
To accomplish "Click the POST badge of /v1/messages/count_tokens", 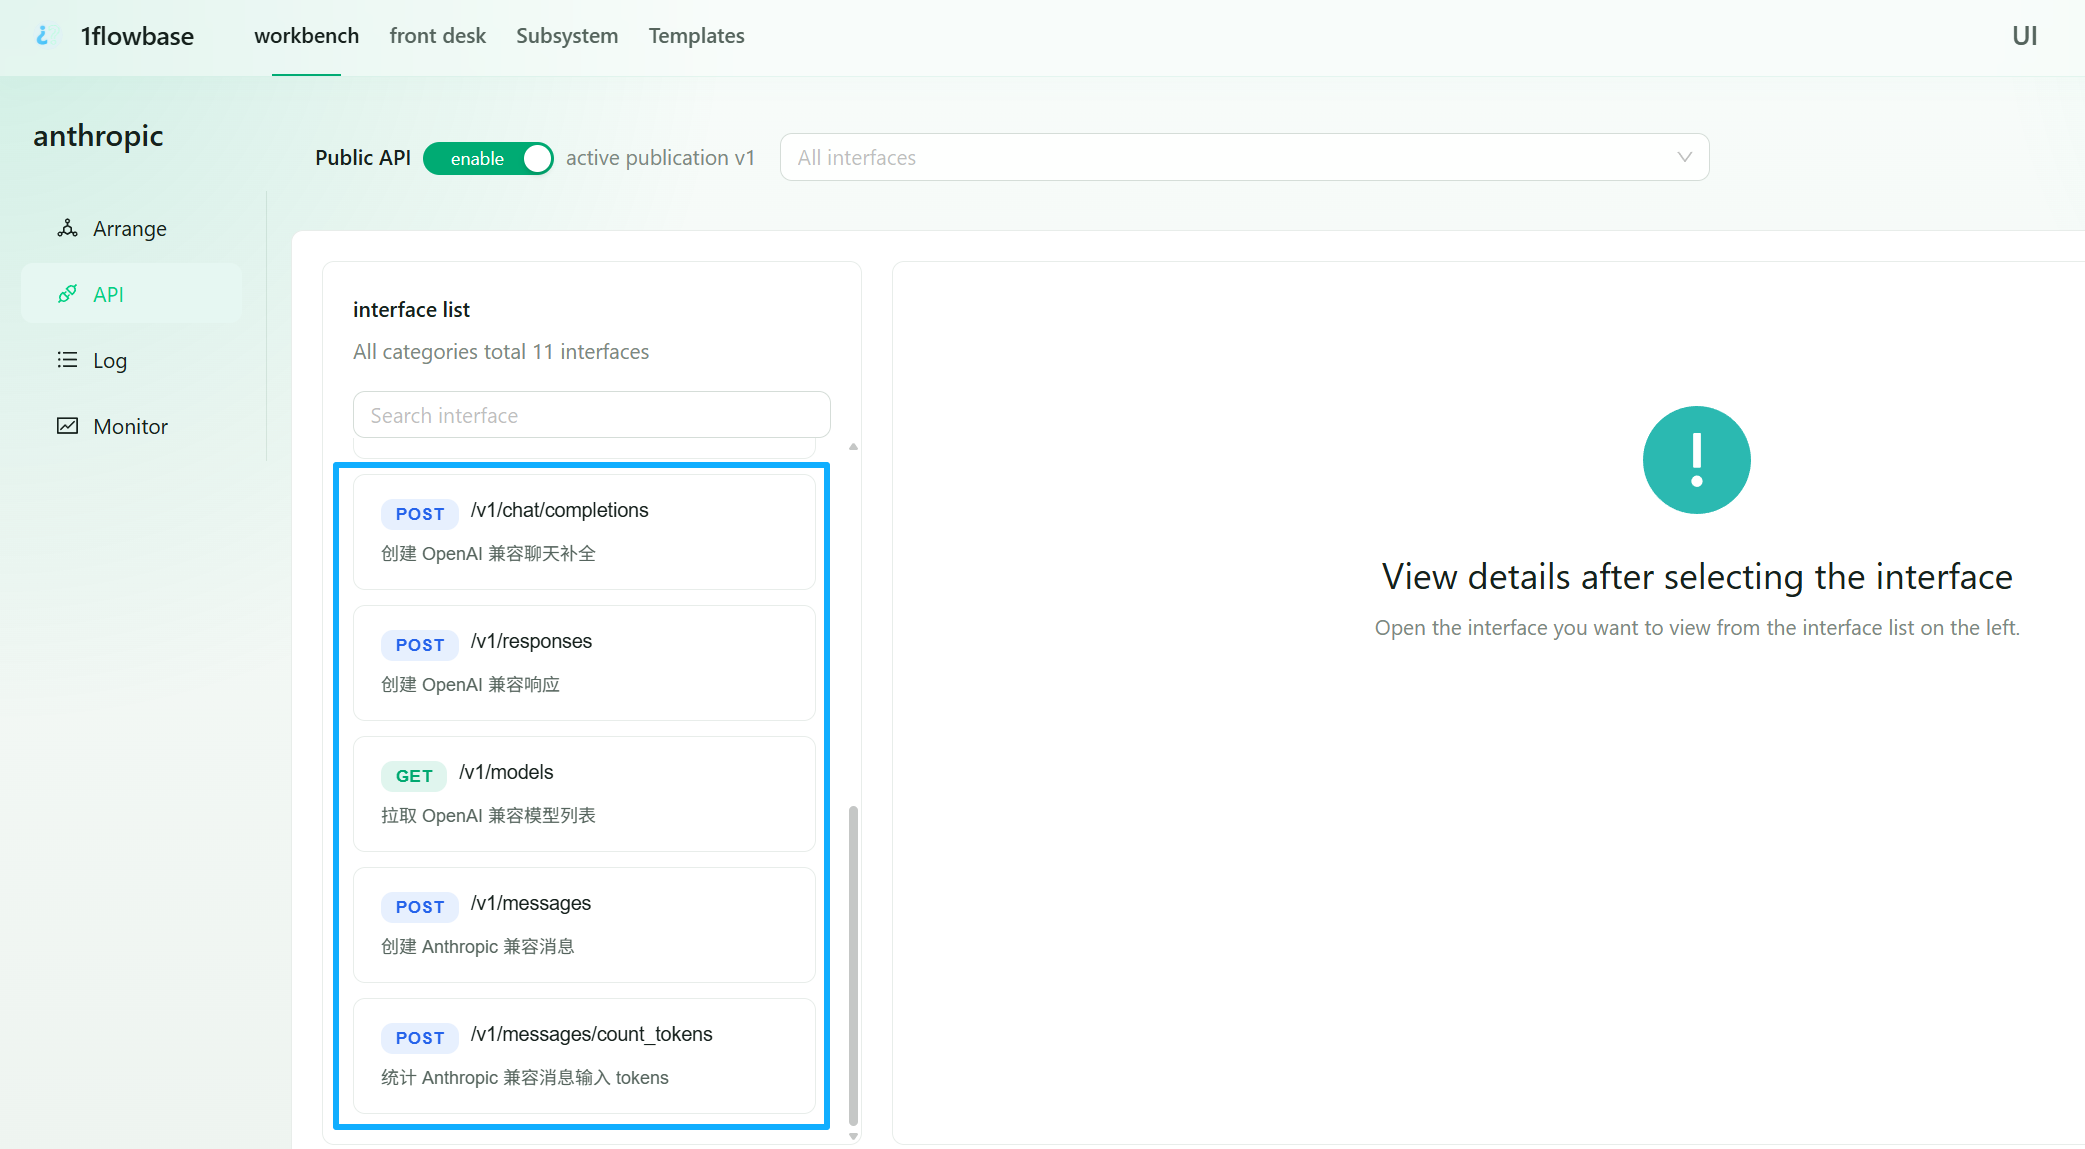I will (x=420, y=1038).
